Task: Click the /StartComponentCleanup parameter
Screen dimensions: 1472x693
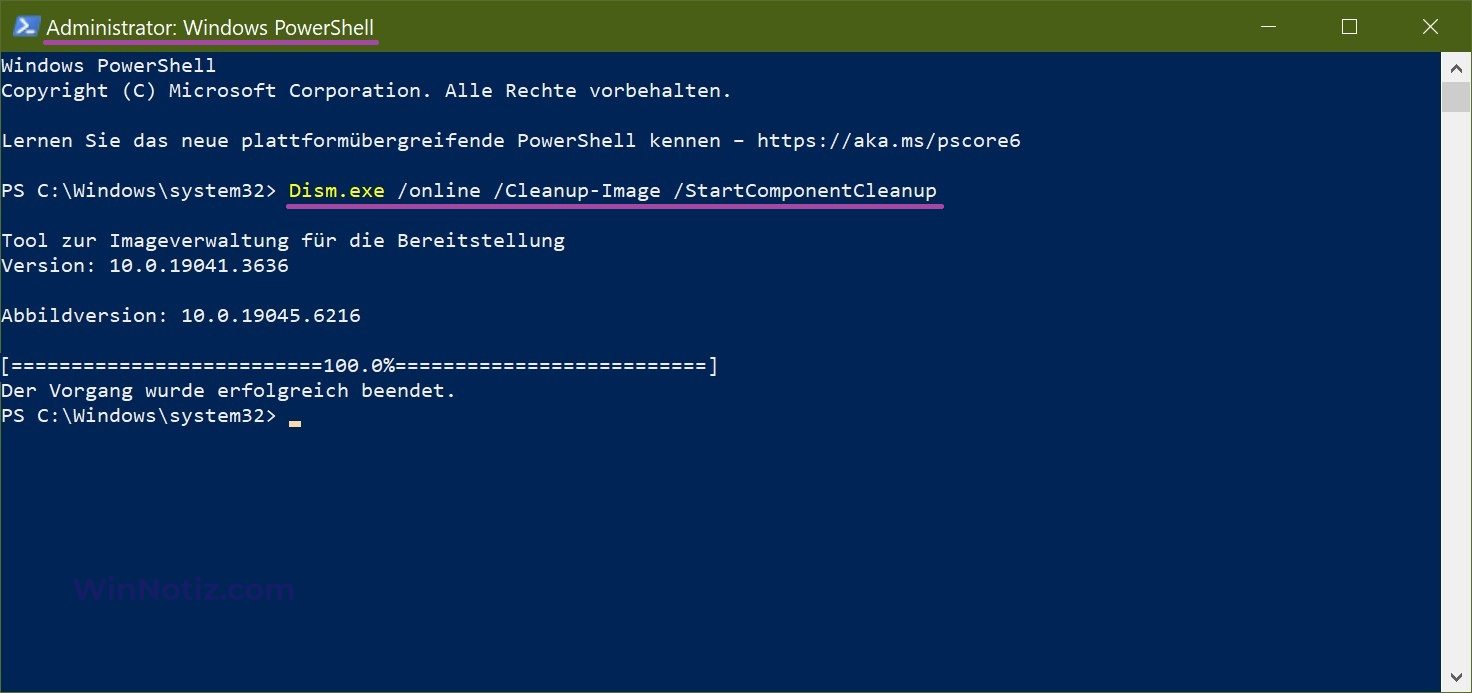Action: point(804,190)
